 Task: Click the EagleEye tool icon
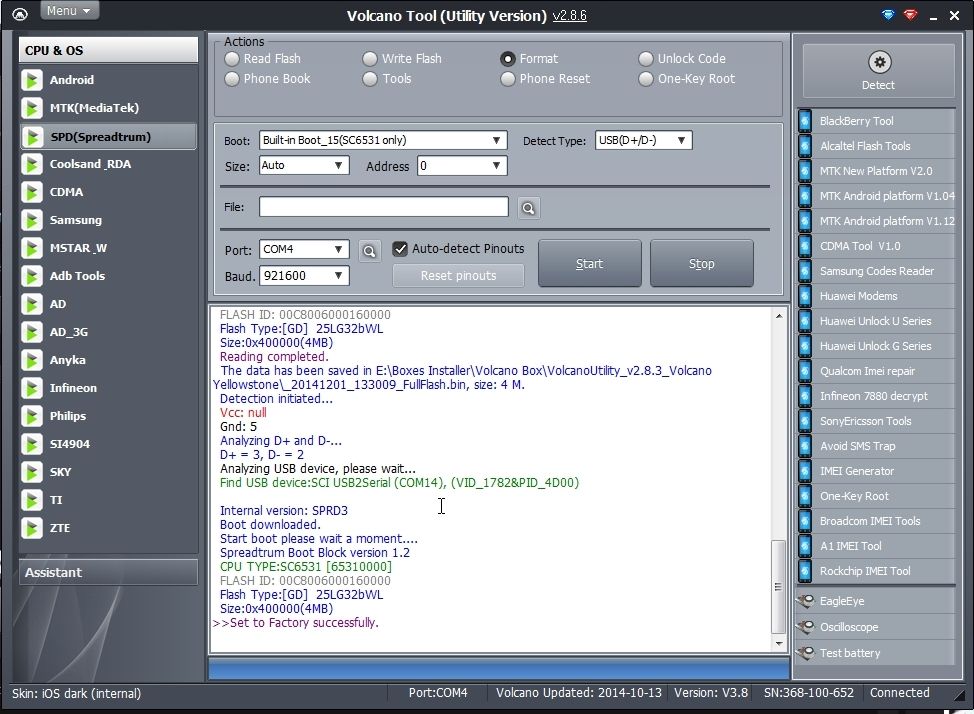click(x=806, y=601)
